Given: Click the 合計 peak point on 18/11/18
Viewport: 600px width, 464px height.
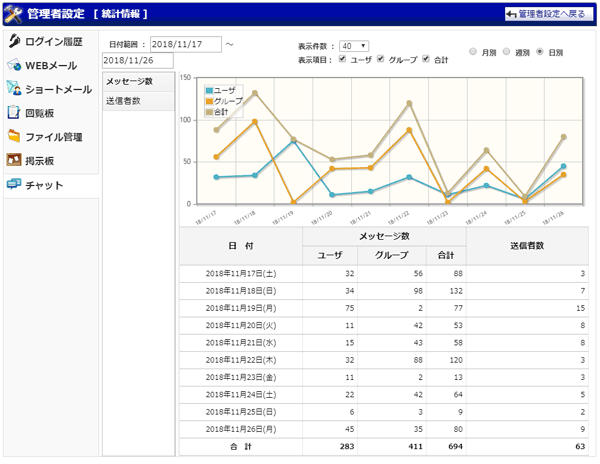Looking at the screenshot, I should tap(255, 93).
